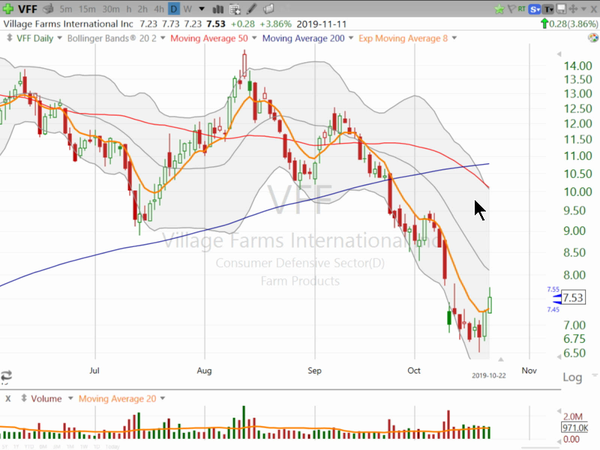Open the T dropdown button
This screenshot has height=450, width=600.
coord(548,9)
